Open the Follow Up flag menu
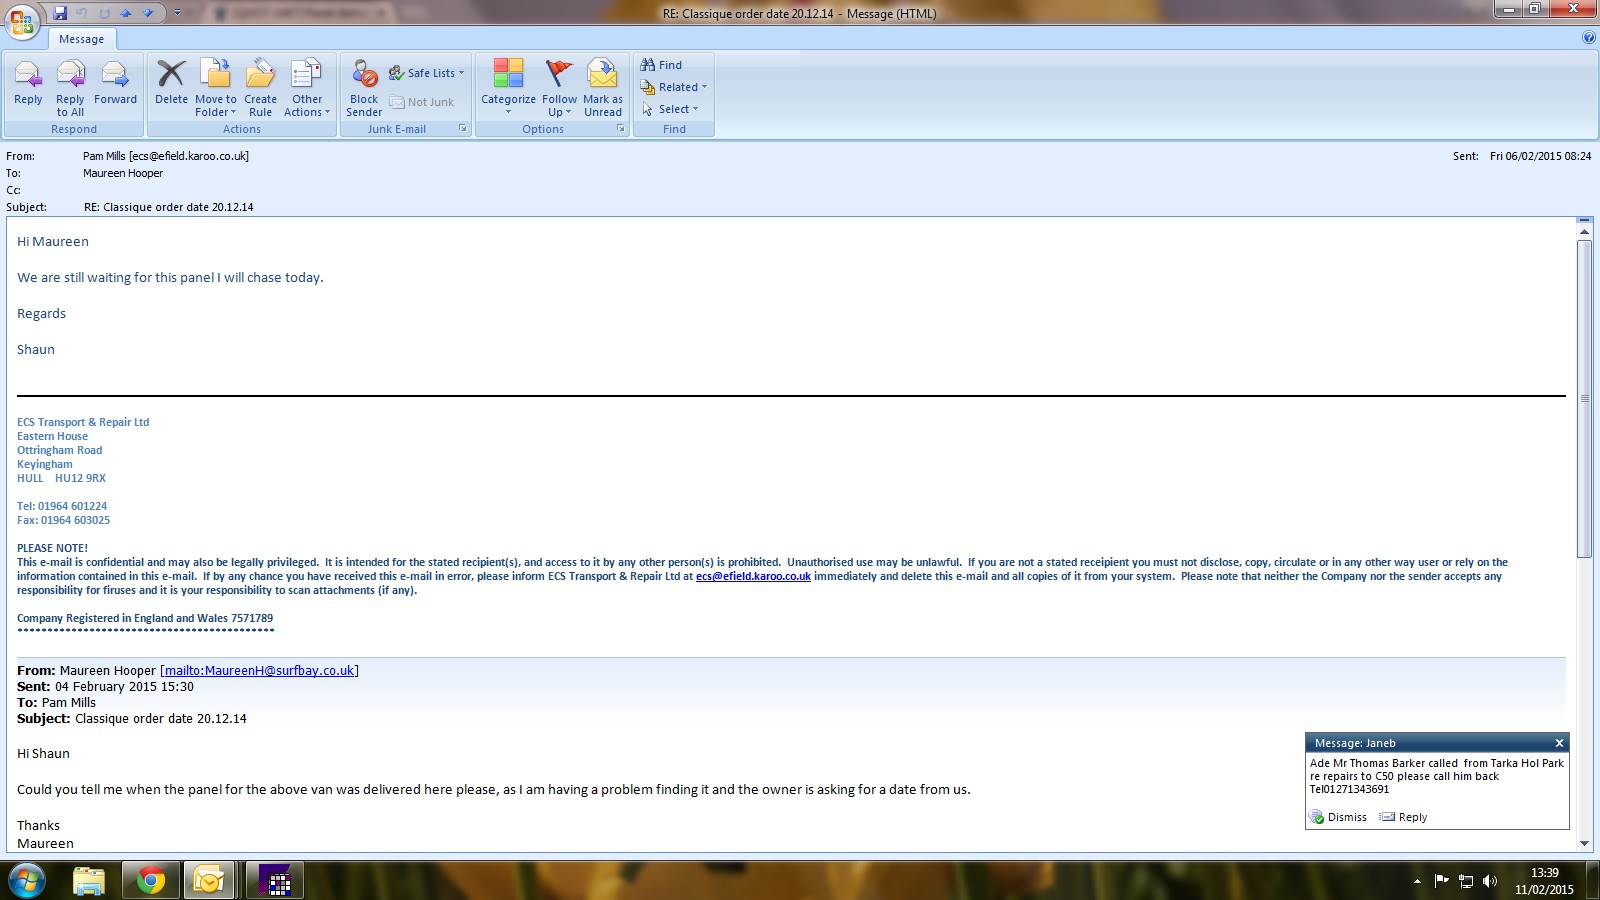Viewport: 1600px width, 900px height. 559,86
